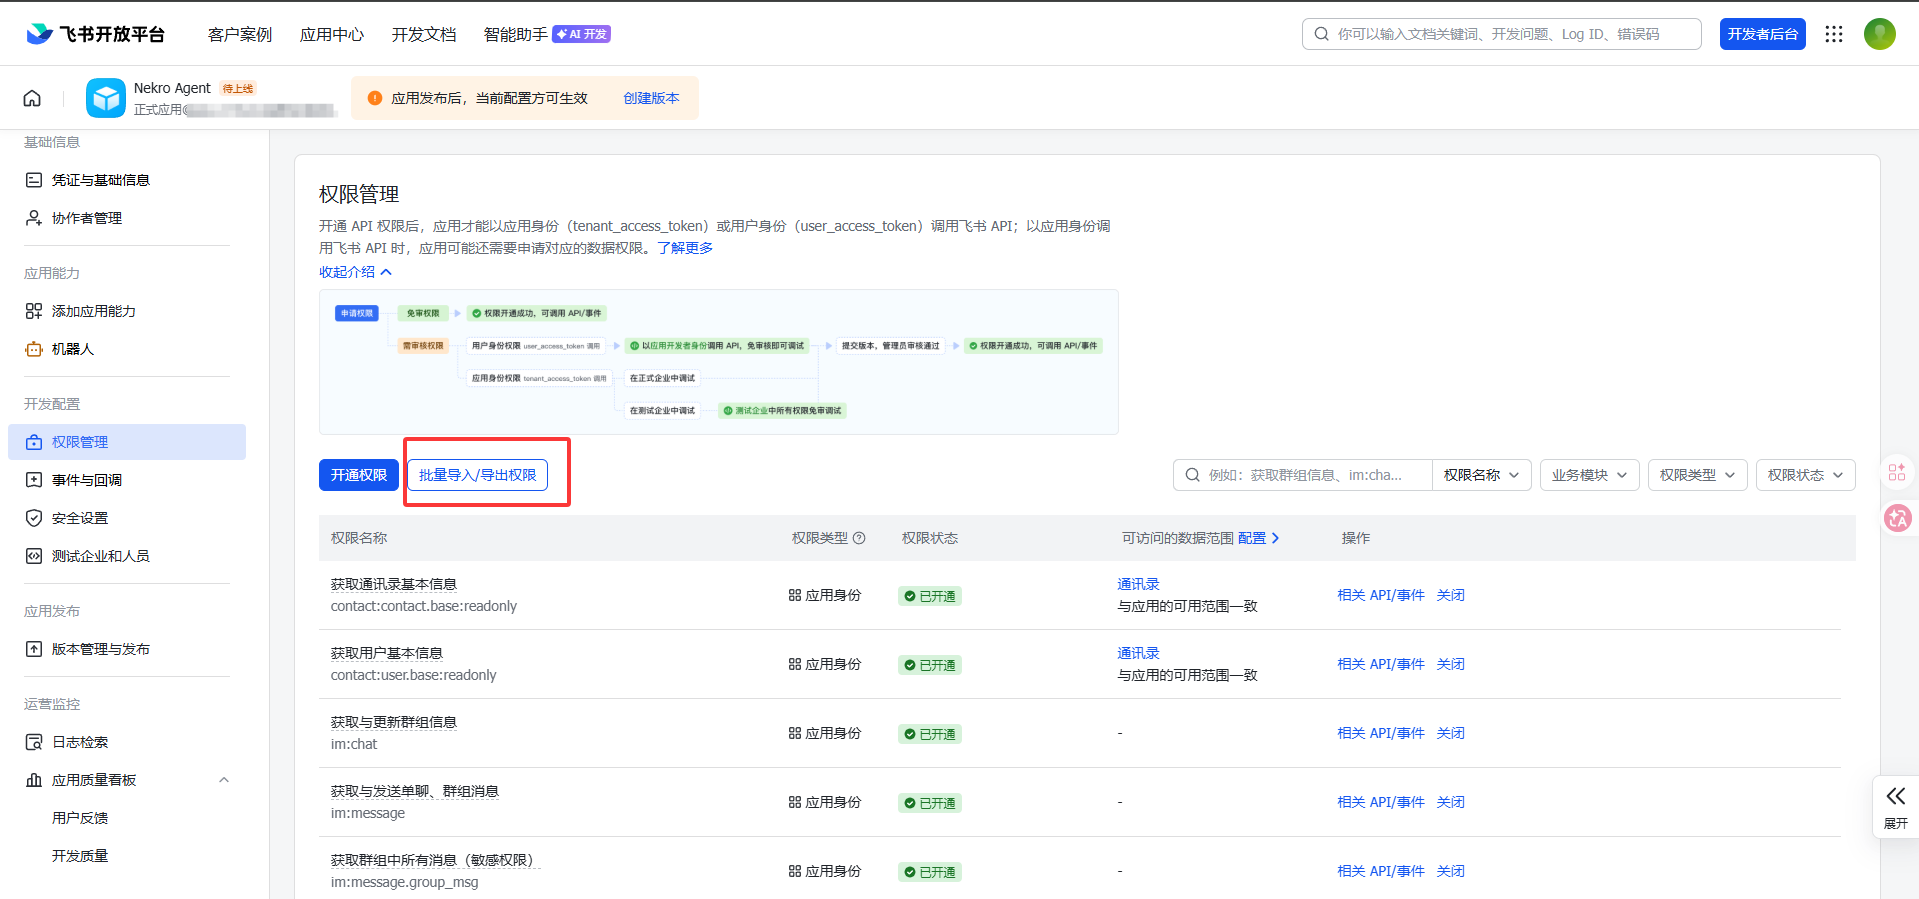Click the green user avatar
The image size is (1919, 899).
tap(1879, 34)
